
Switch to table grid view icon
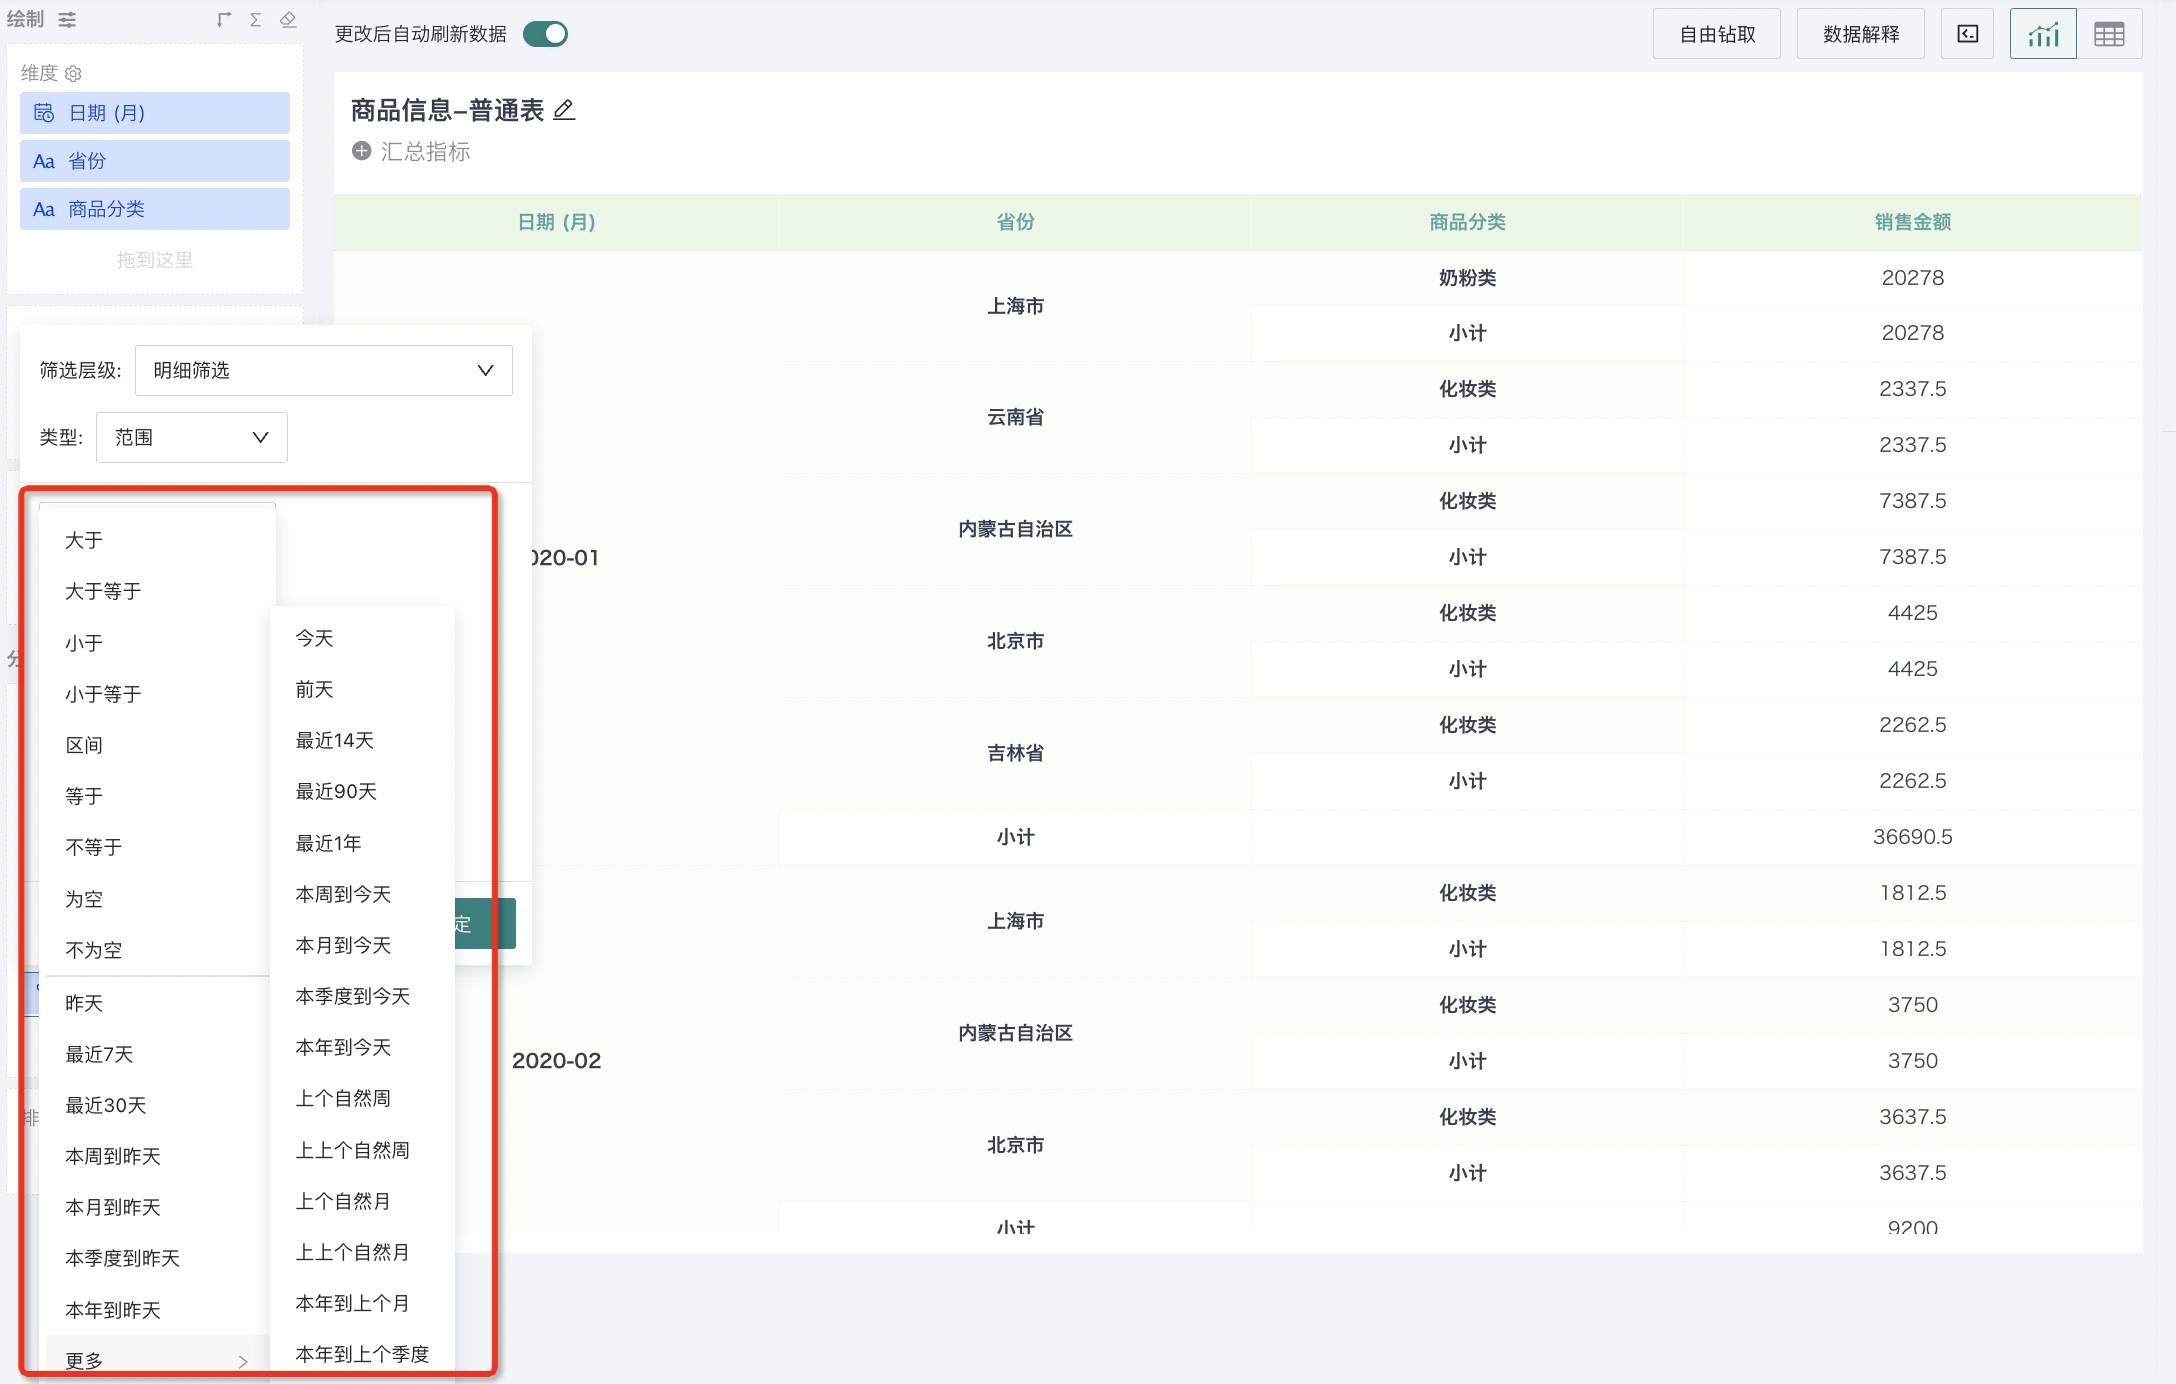coord(2109,35)
